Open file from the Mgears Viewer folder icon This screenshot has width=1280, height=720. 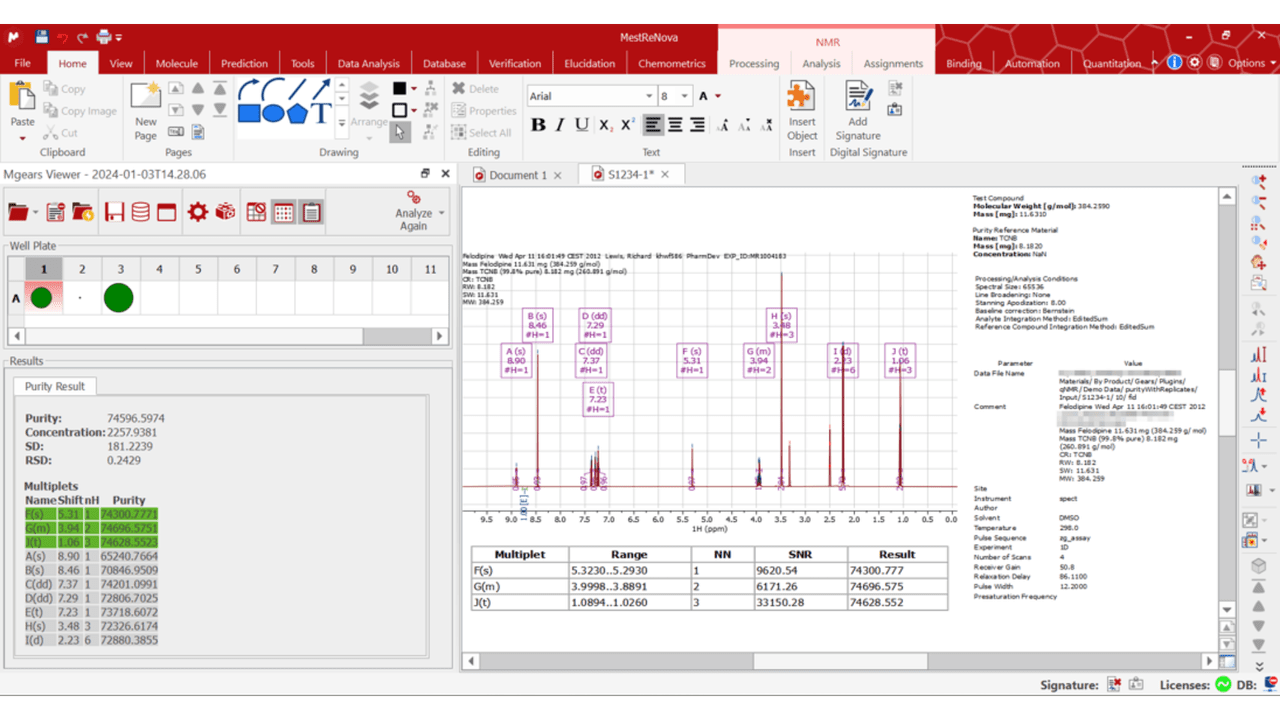pyautogui.click(x=18, y=212)
